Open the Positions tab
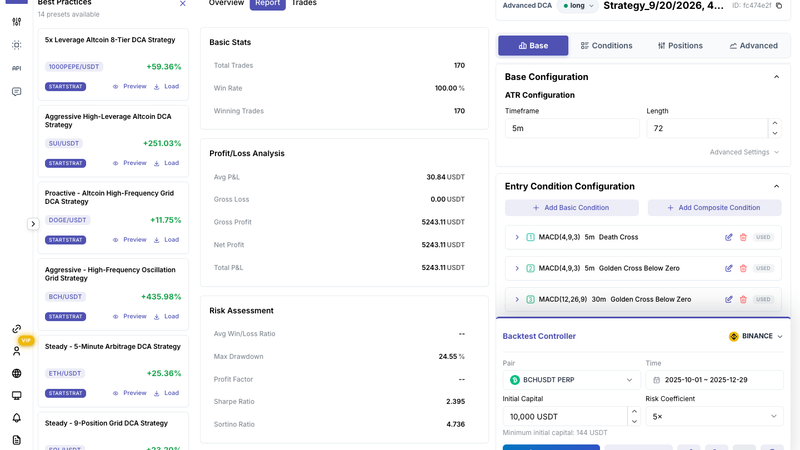Image resolution: width=800 pixels, height=450 pixels. 680,45
